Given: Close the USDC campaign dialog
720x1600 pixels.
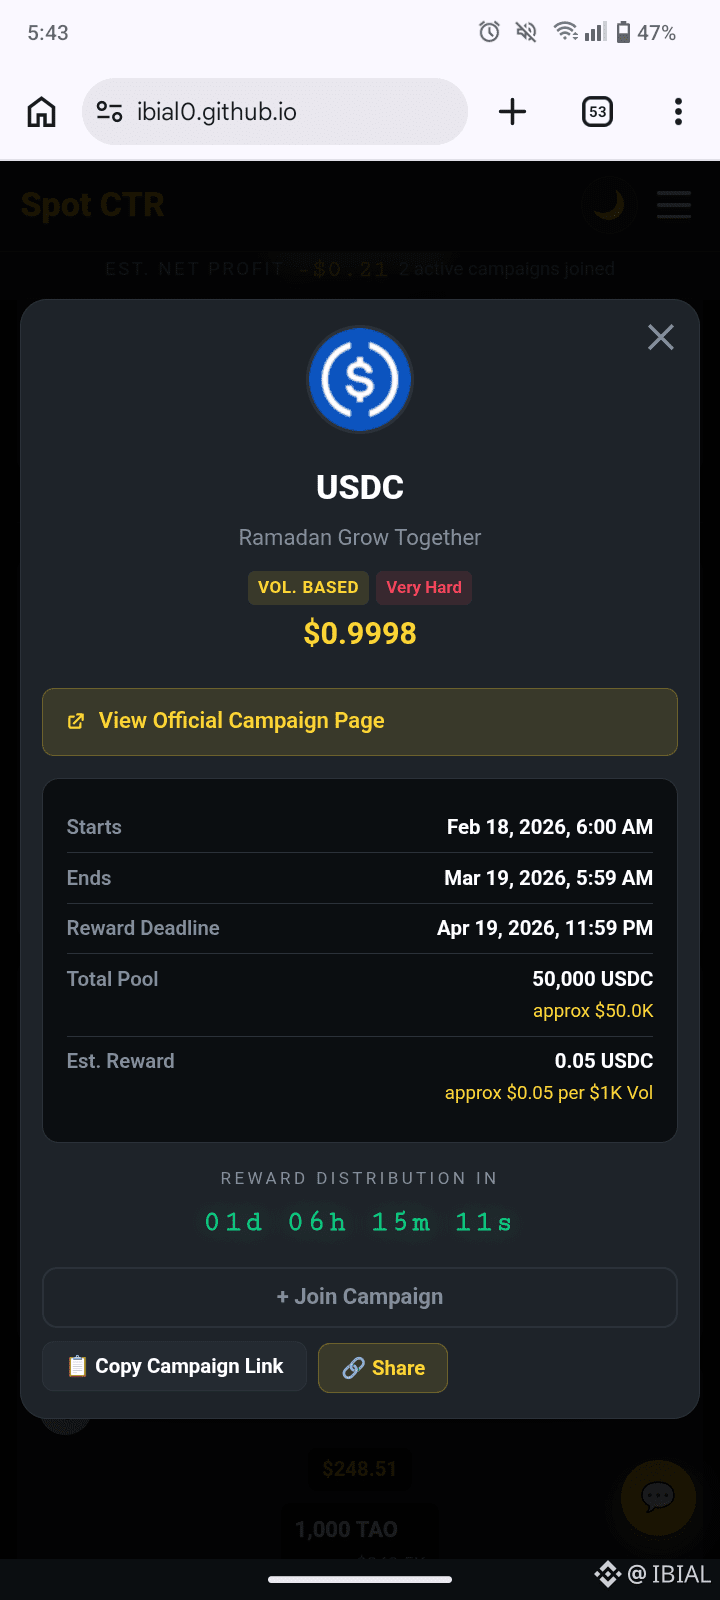Looking at the screenshot, I should [x=660, y=337].
